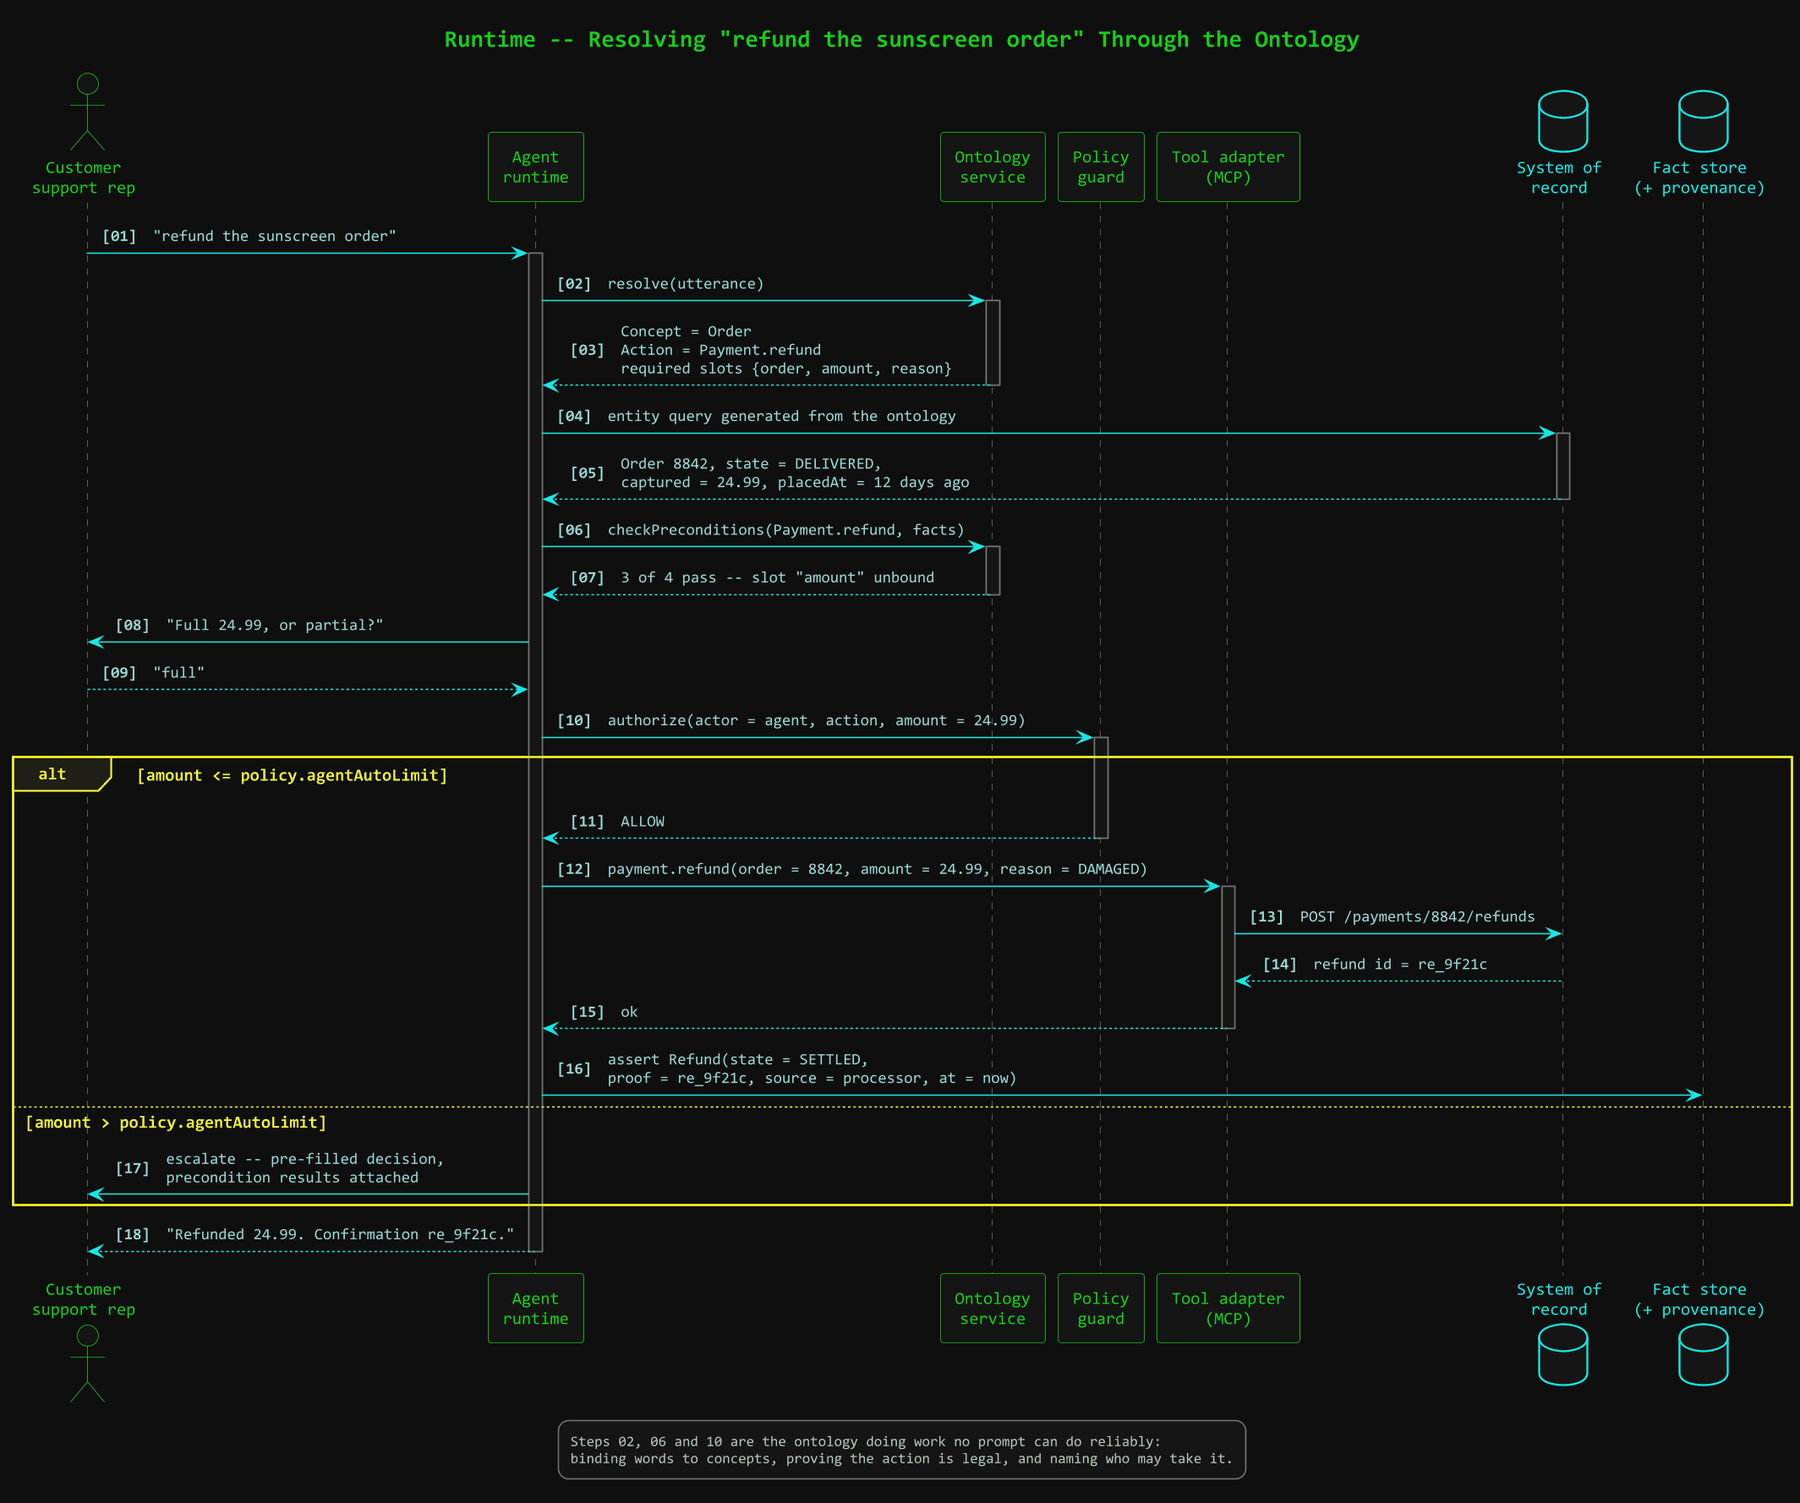Click the top Customer support rep label
The width and height of the screenshot is (1800, 1503).
pos(83,178)
